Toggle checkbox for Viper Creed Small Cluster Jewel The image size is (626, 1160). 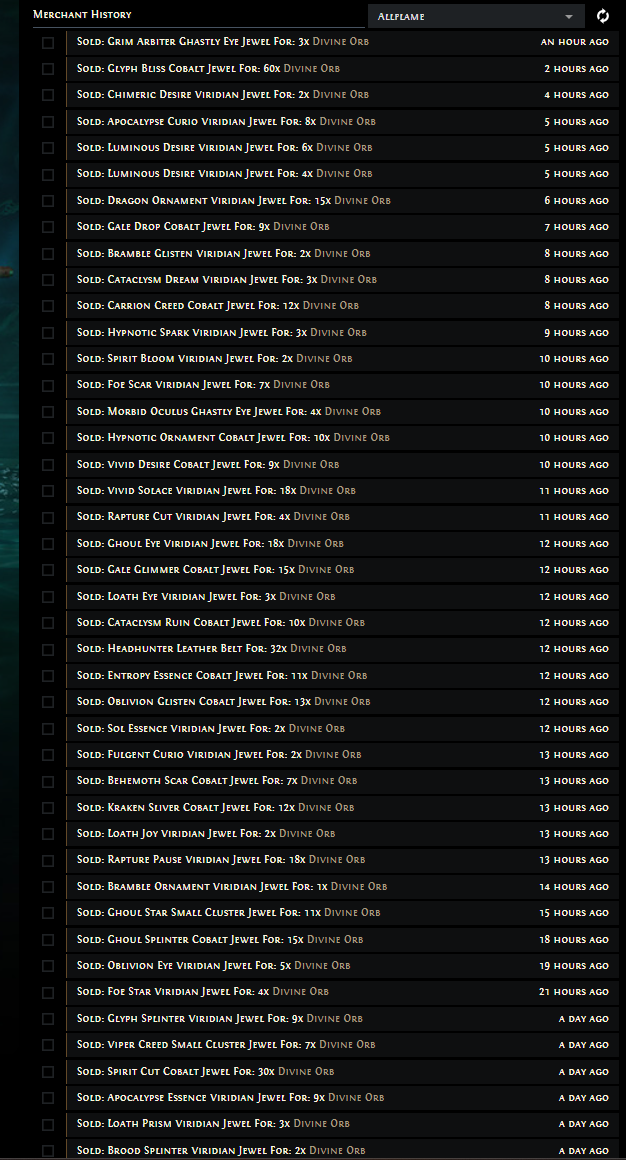(48, 1045)
